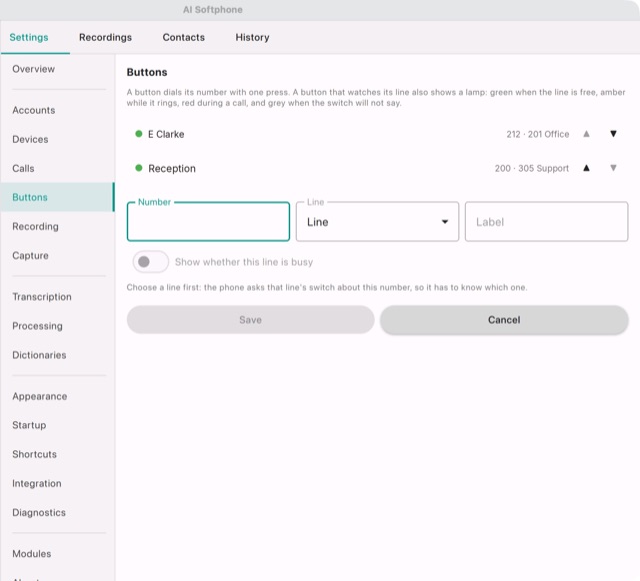
Task: Click into the Label field
Action: [x=546, y=222]
